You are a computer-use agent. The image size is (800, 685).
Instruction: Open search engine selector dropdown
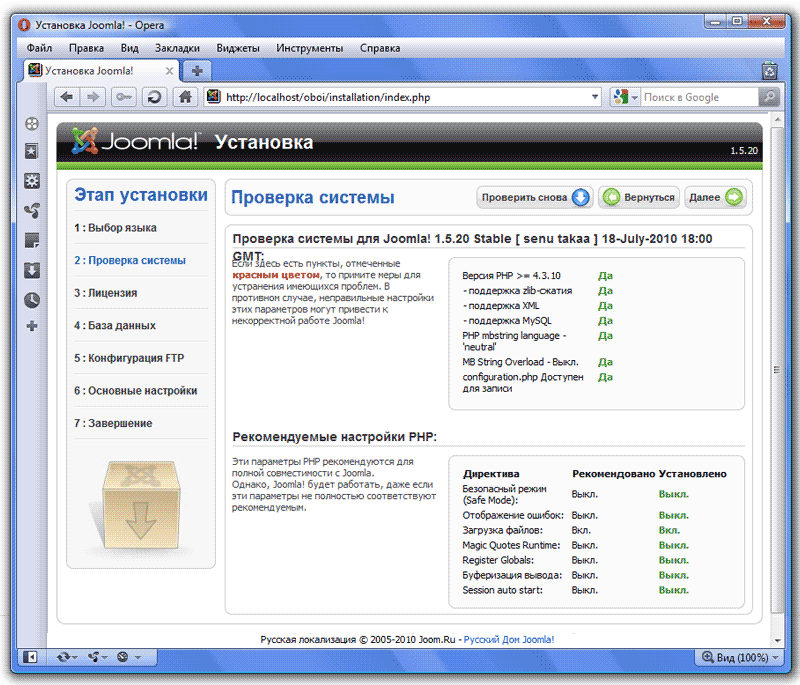626,97
